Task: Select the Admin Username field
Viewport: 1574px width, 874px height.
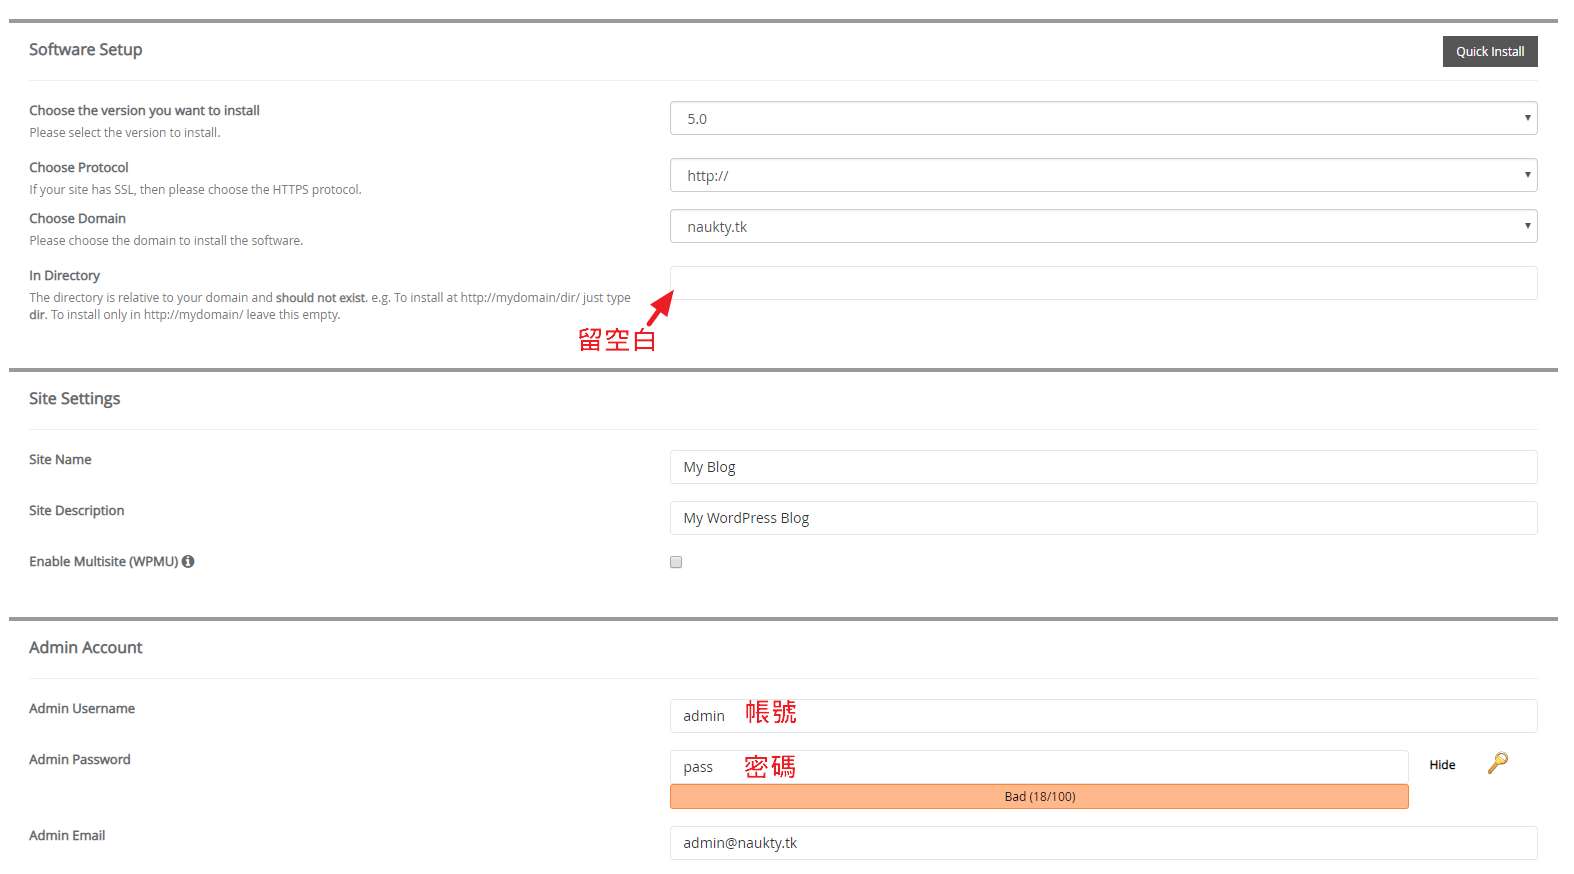Action: pos(1102,716)
